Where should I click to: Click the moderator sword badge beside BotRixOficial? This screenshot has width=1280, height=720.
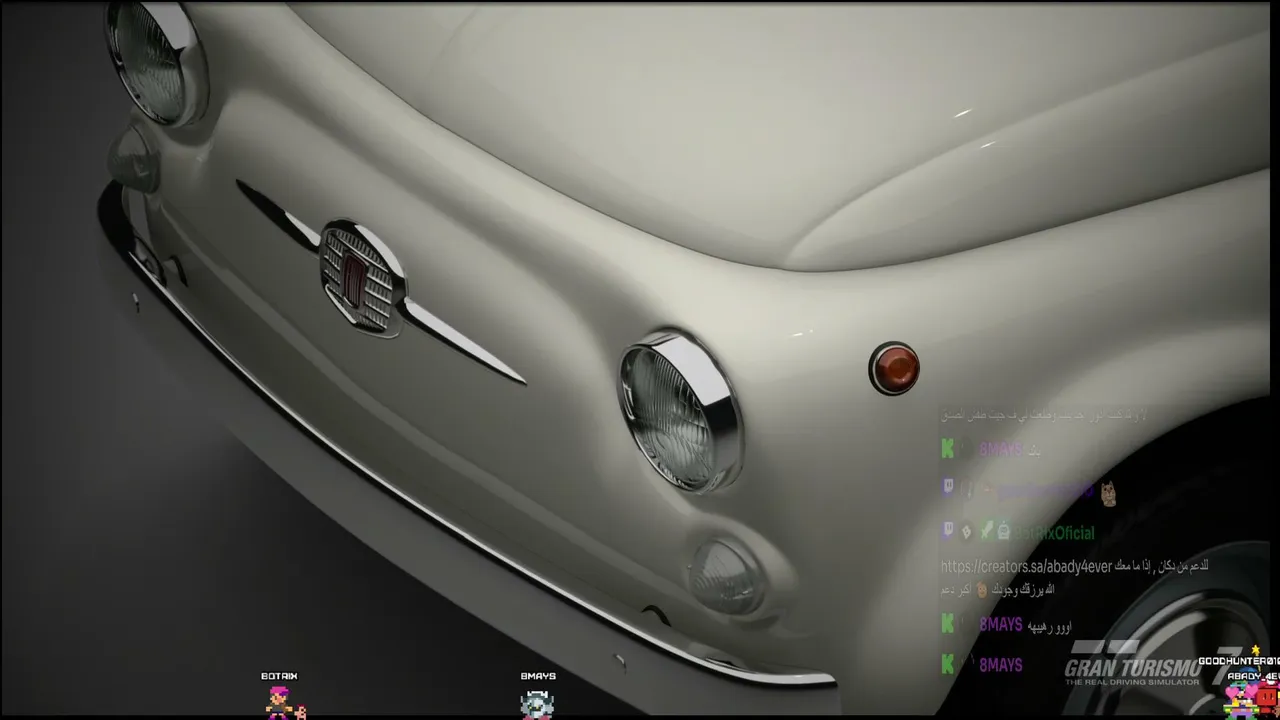[x=986, y=532]
